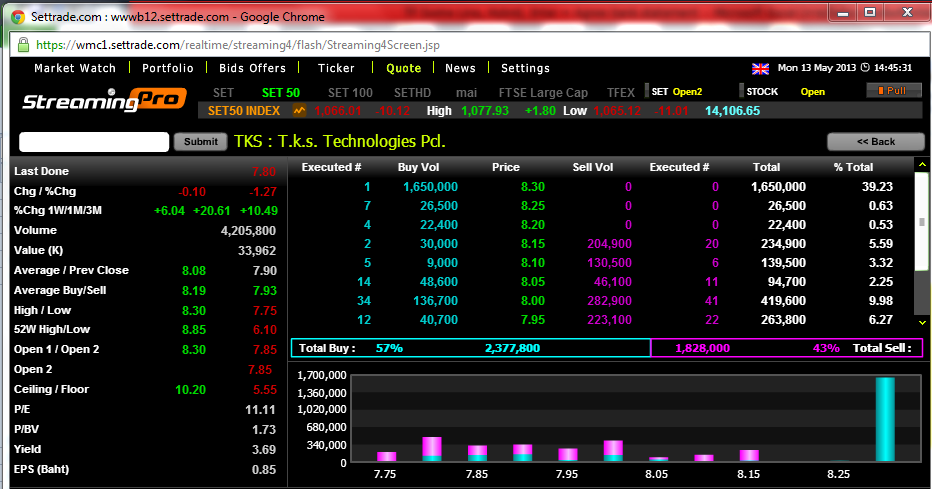Select the SET 50 index tab
The width and height of the screenshot is (932, 489).
281,93
